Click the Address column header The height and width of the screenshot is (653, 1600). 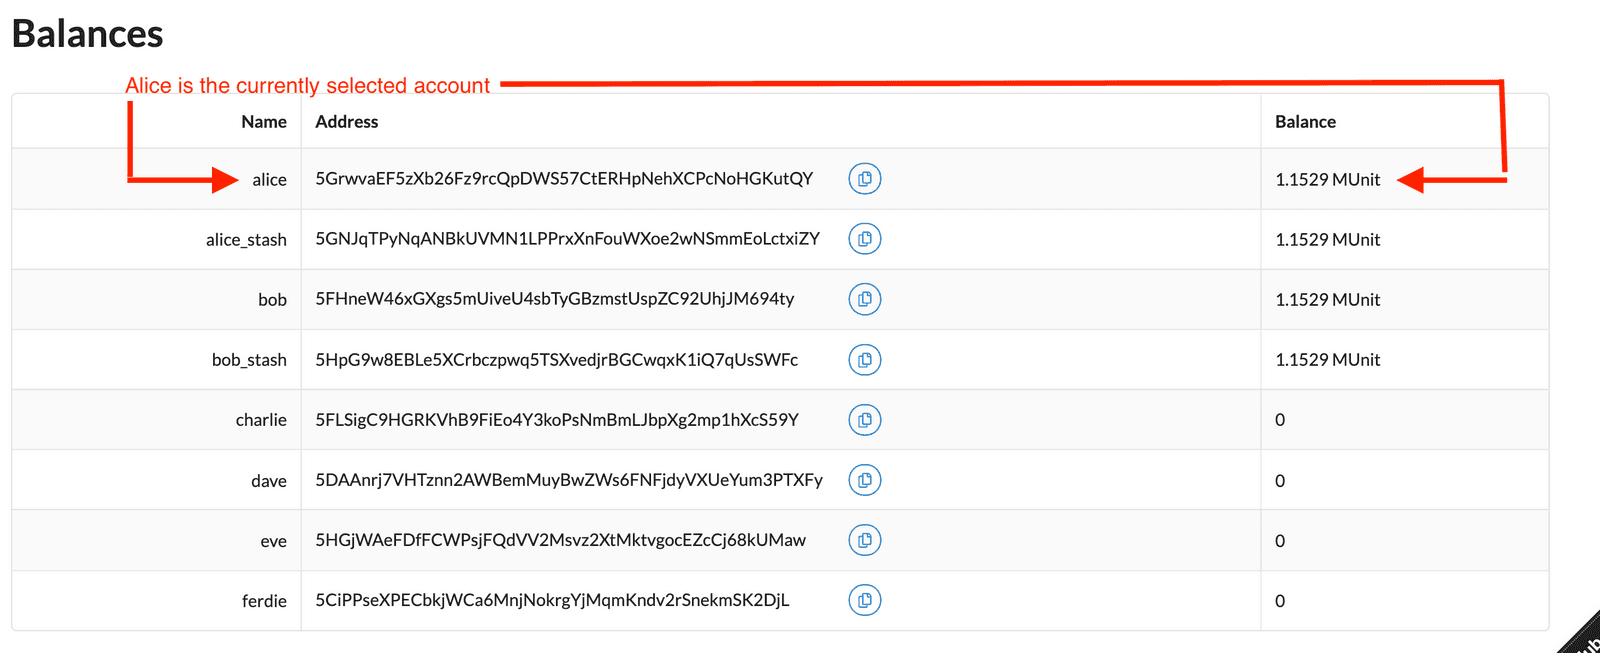(x=347, y=122)
